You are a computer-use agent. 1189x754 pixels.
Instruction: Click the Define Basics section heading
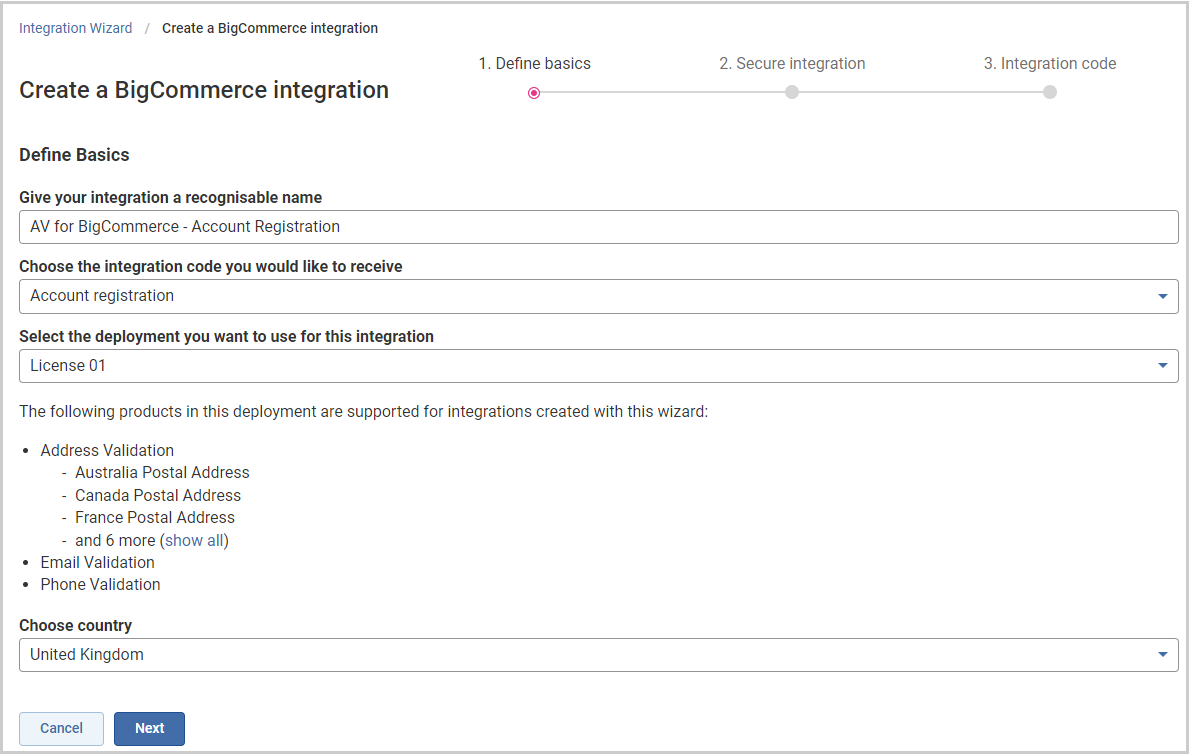pos(74,155)
